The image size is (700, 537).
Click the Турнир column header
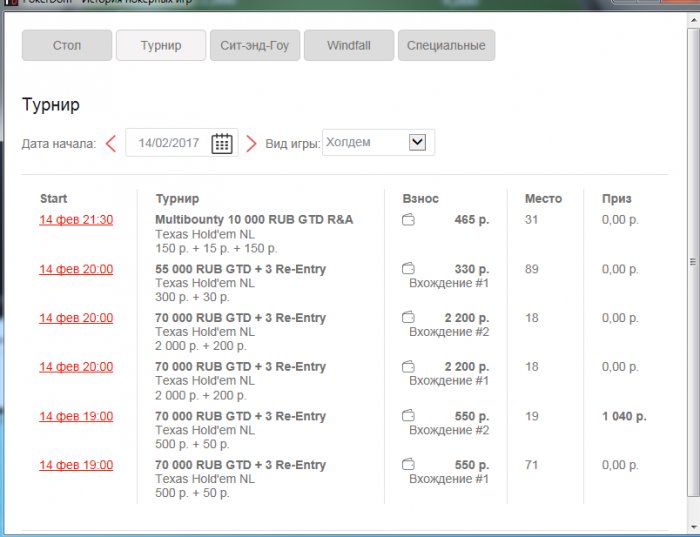tap(177, 199)
